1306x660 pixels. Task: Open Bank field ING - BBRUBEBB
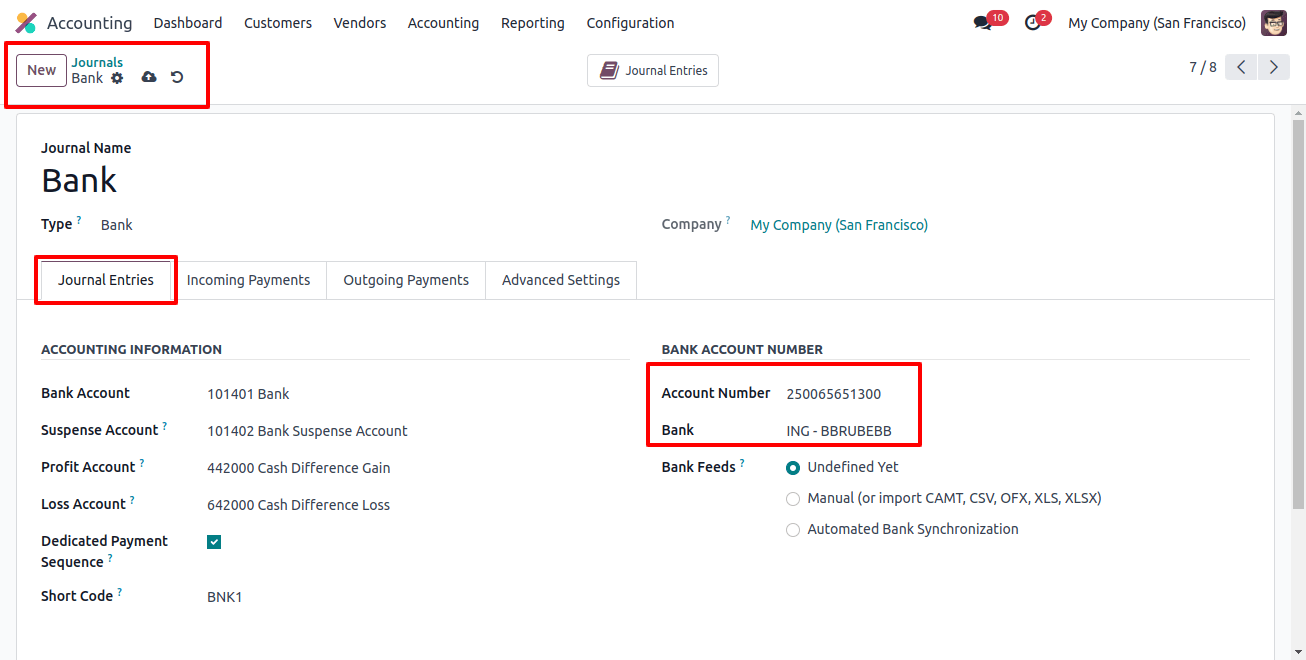pyautogui.click(x=839, y=431)
